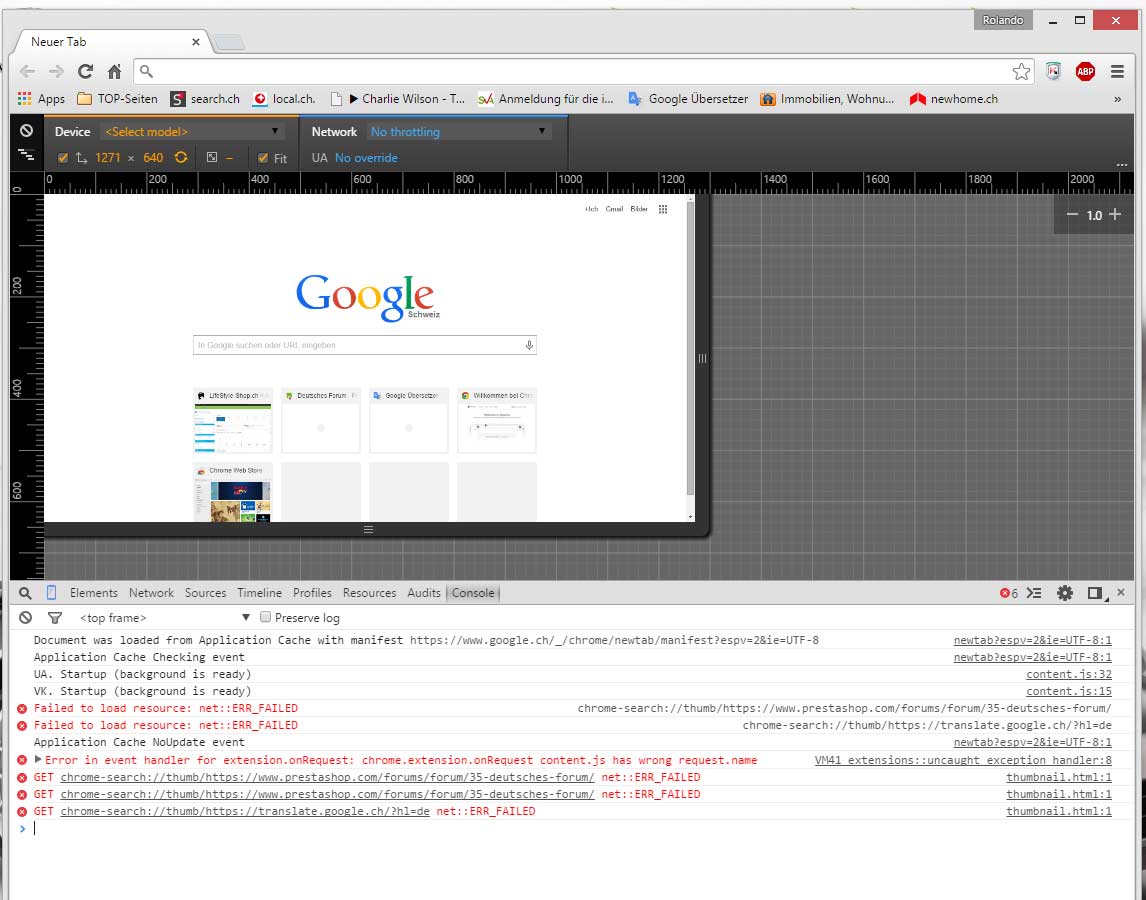
Task: Zoom out with the minus button
Action: (1072, 214)
